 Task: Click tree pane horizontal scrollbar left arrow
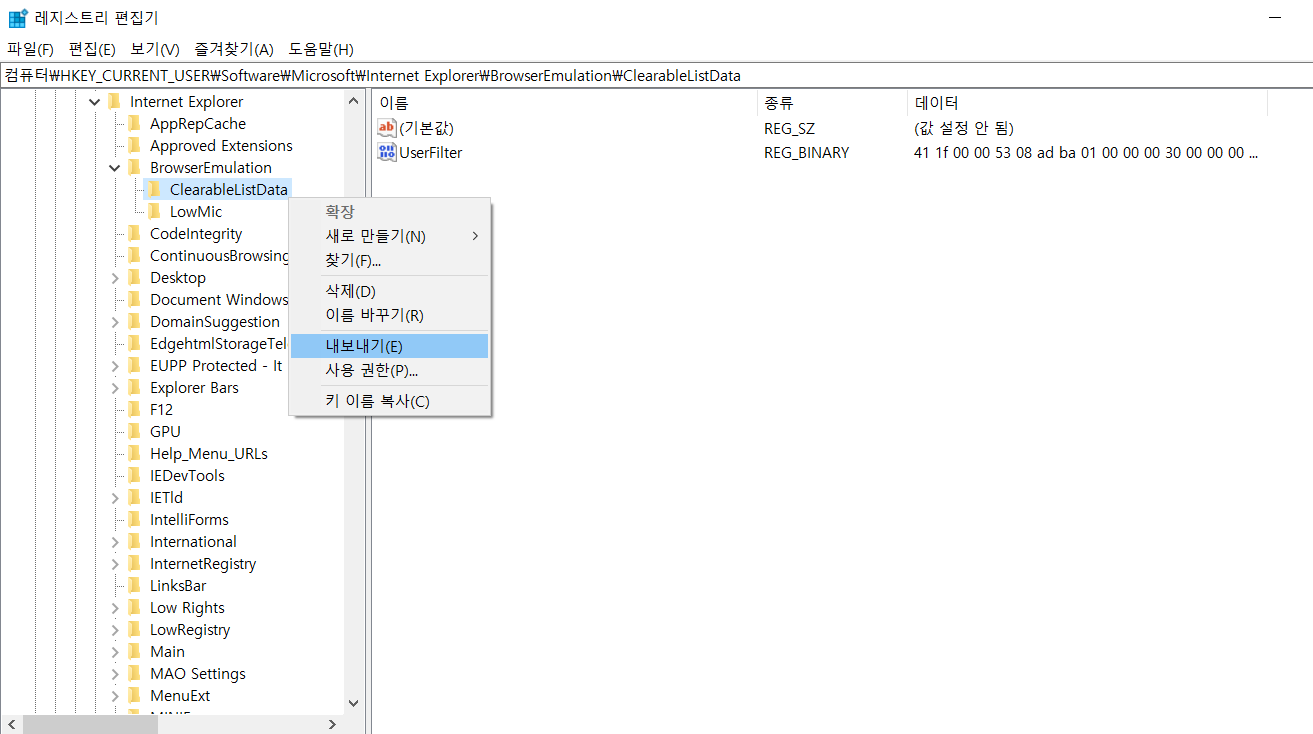tap(11, 724)
